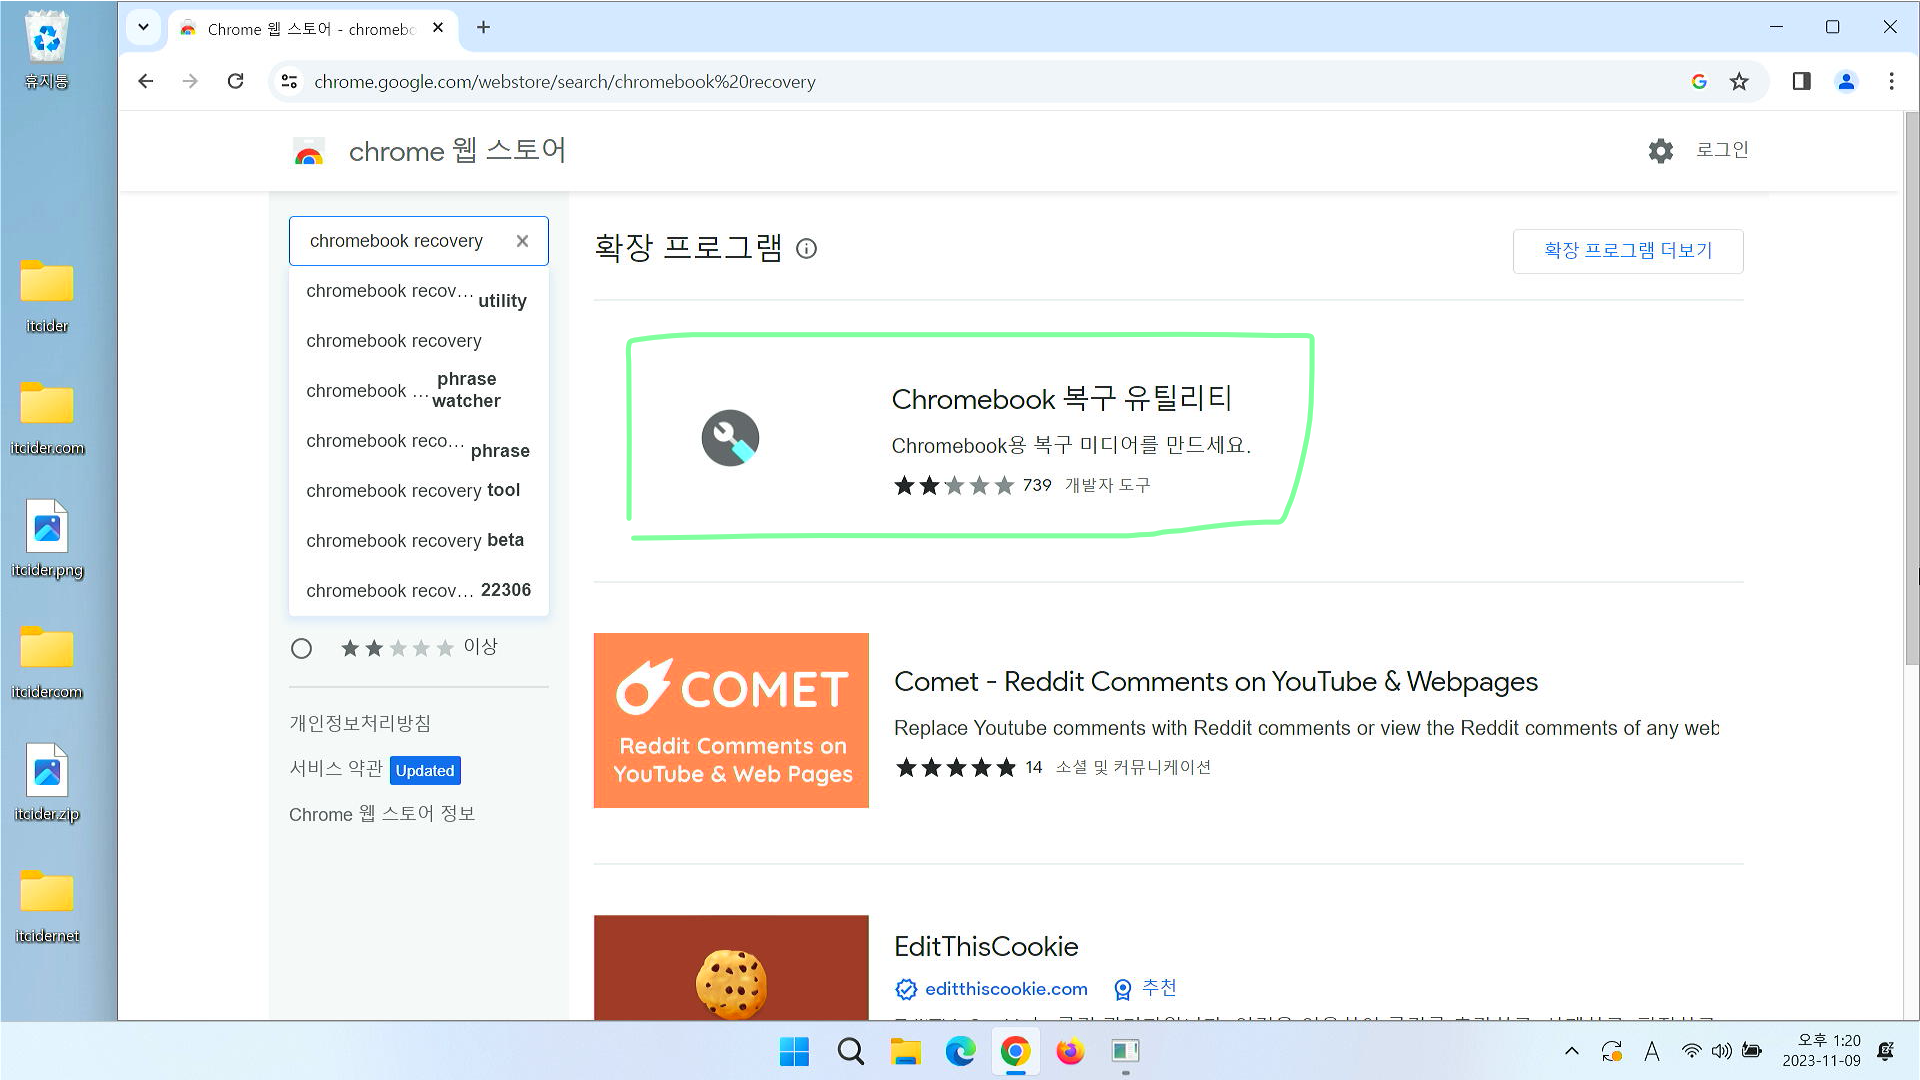Expand the tab search dropdown arrow

143,28
